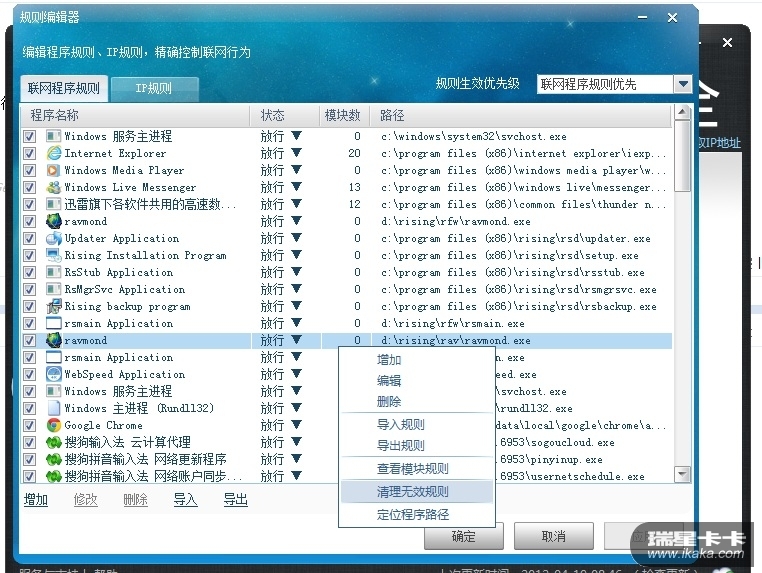This screenshot has height=573, width=762.
Task: Click the list scrollbar down arrow
Action: 683,474
